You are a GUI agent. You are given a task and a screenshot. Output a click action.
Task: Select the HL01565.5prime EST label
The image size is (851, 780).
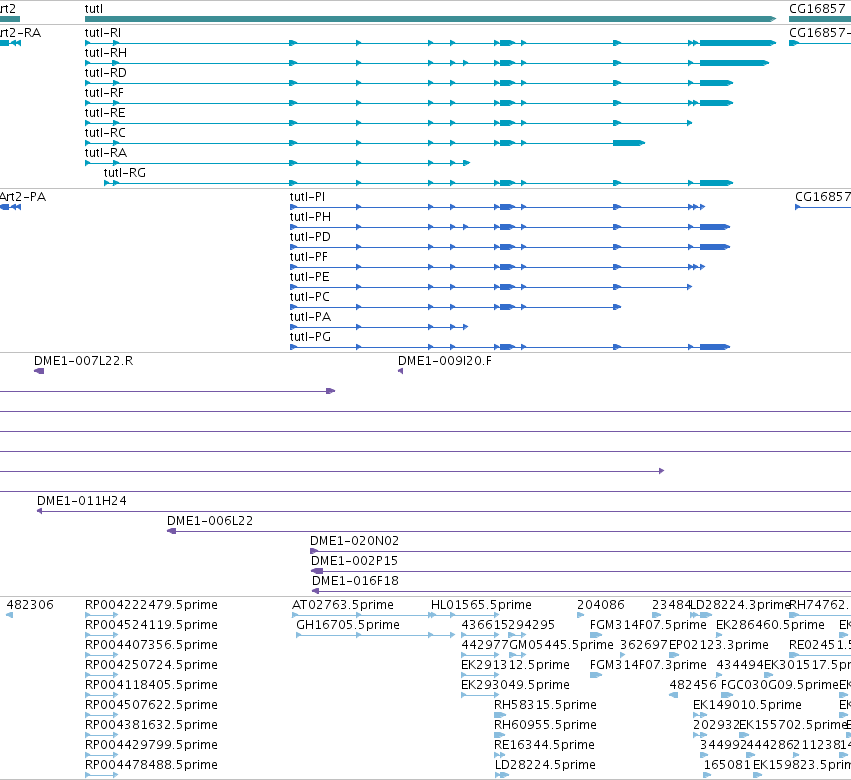coord(481,605)
